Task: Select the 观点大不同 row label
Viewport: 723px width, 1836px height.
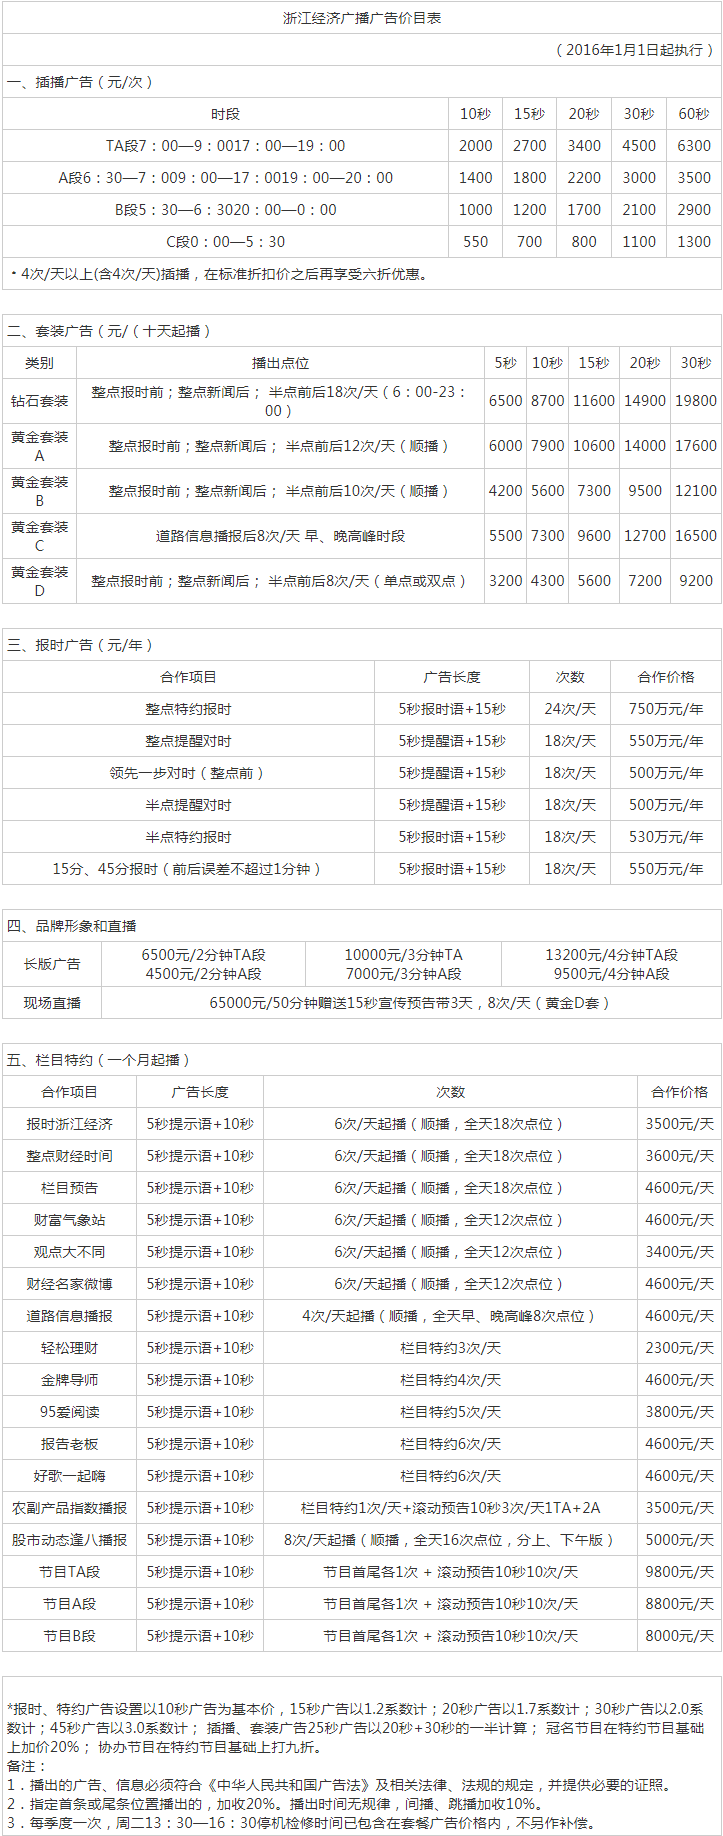Action: 70,1252
